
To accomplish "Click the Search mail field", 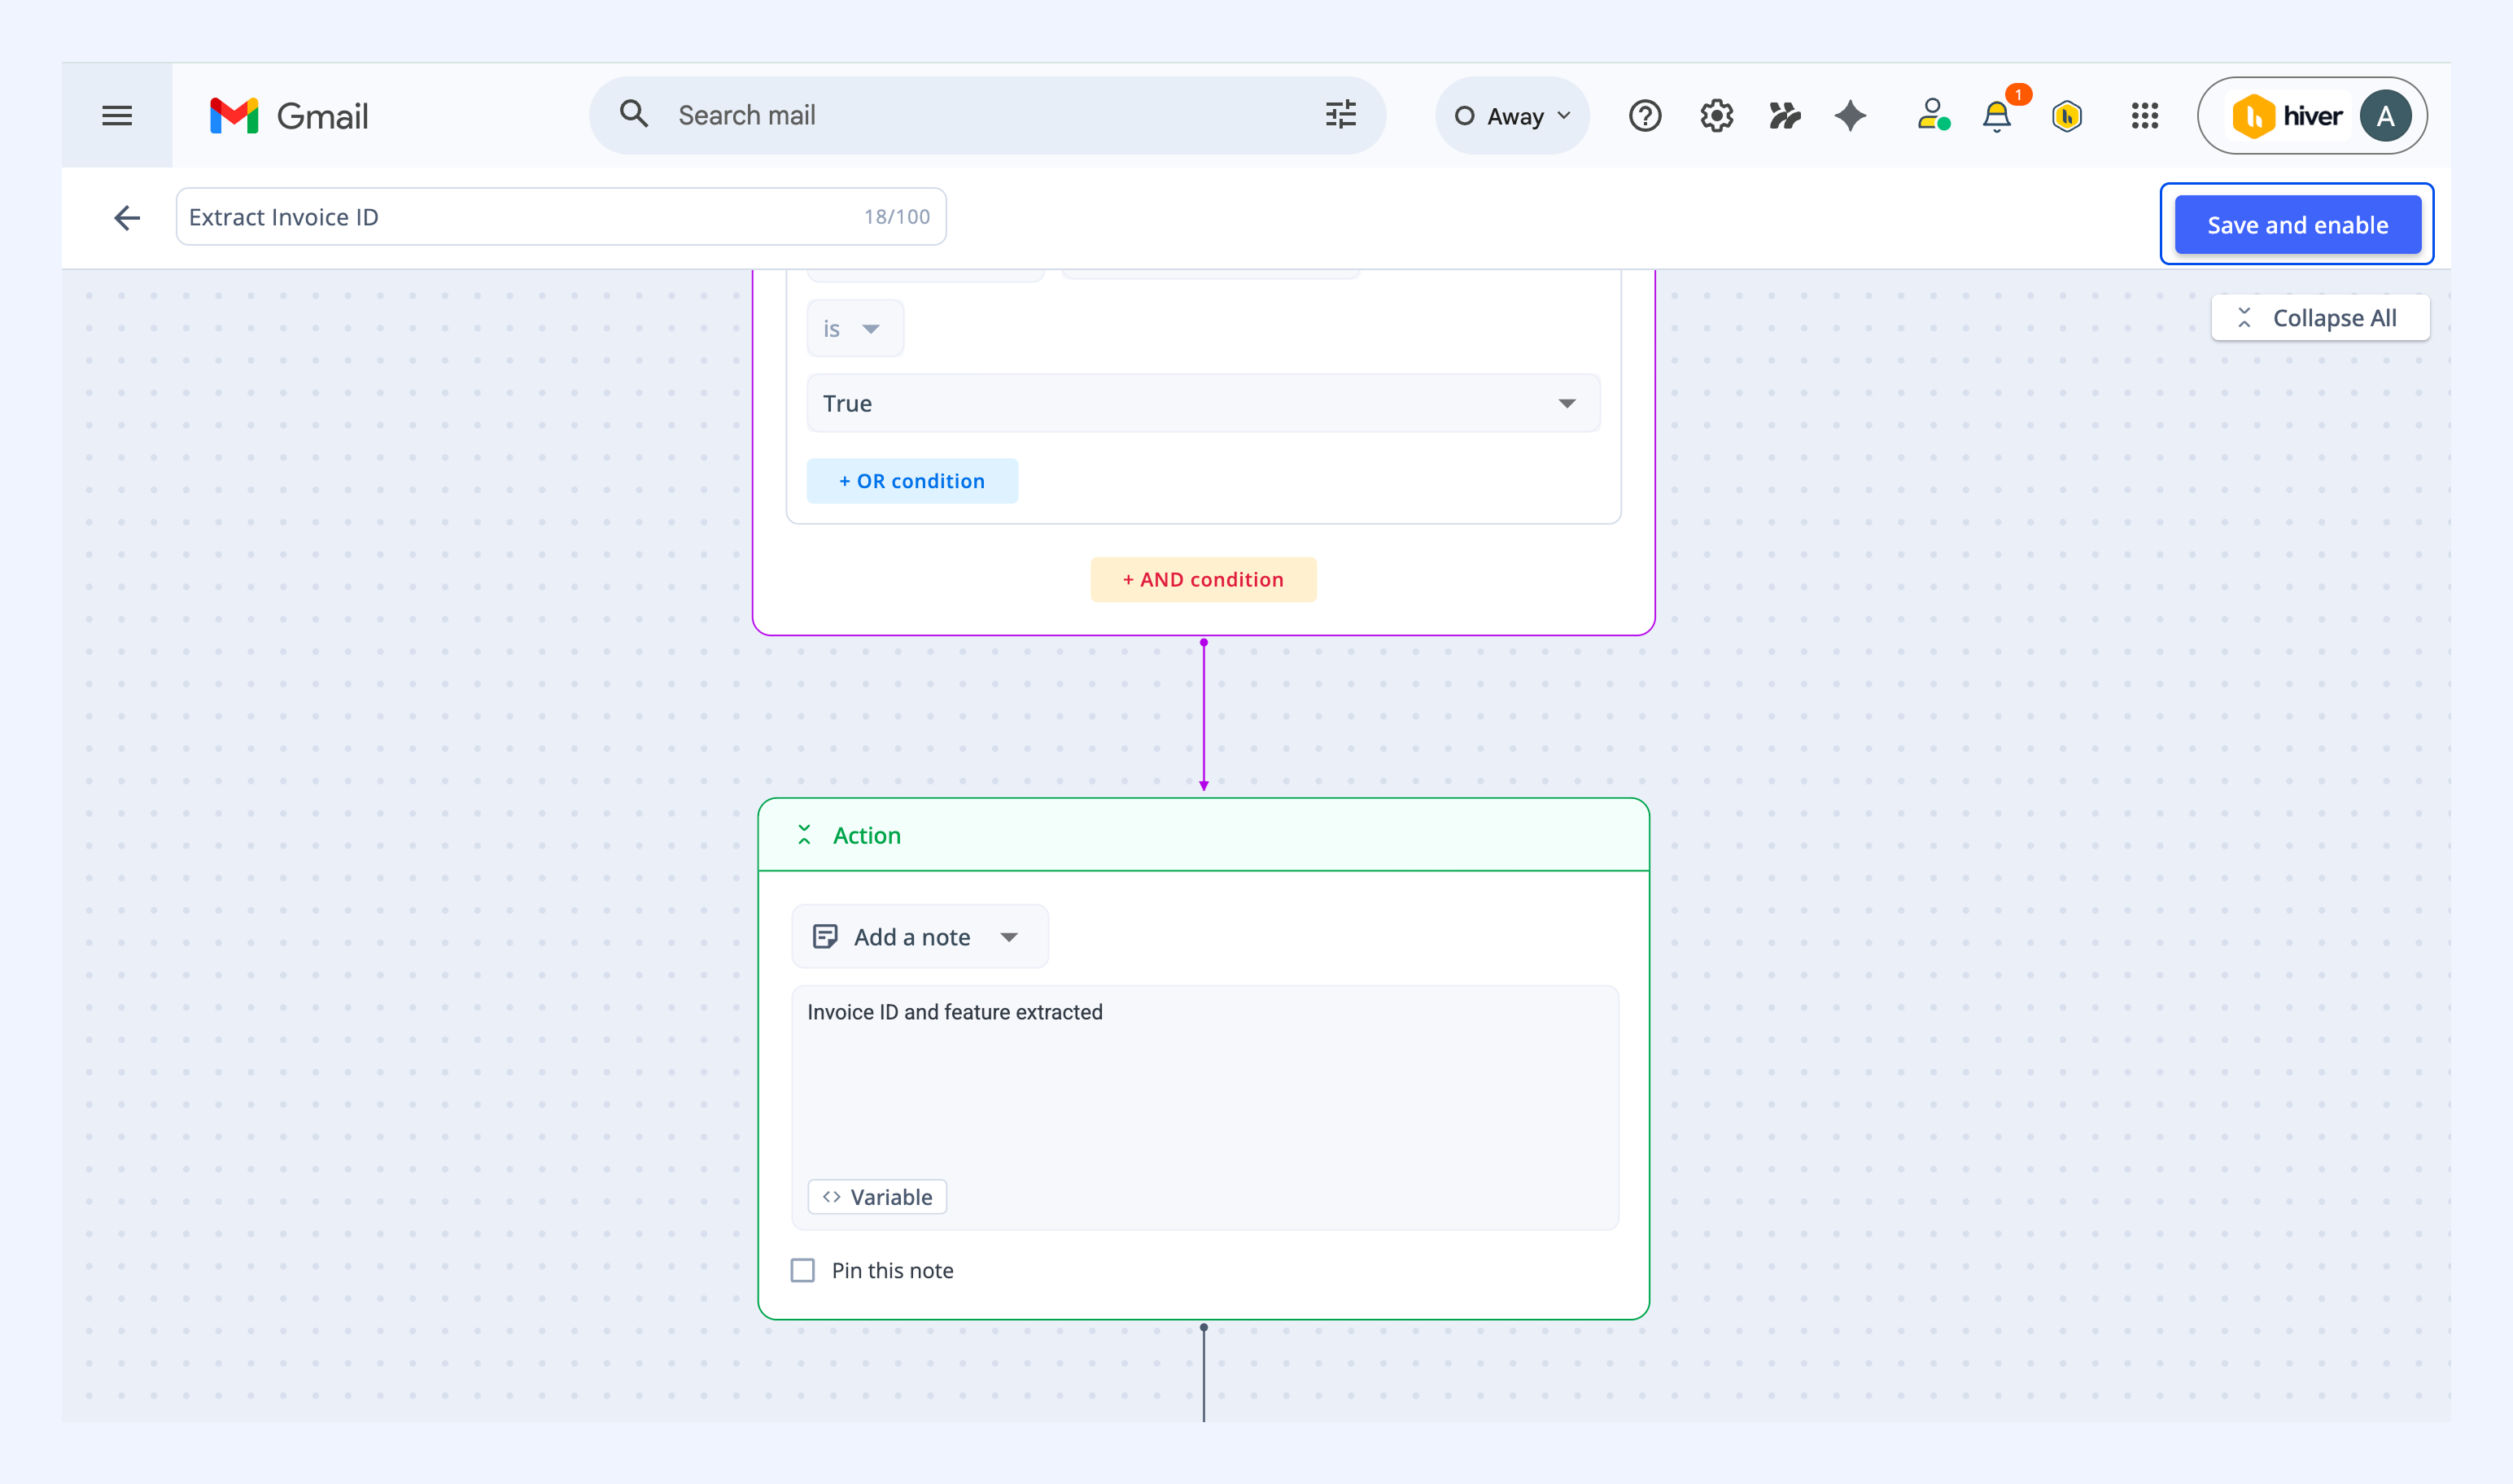I will pos(986,116).
